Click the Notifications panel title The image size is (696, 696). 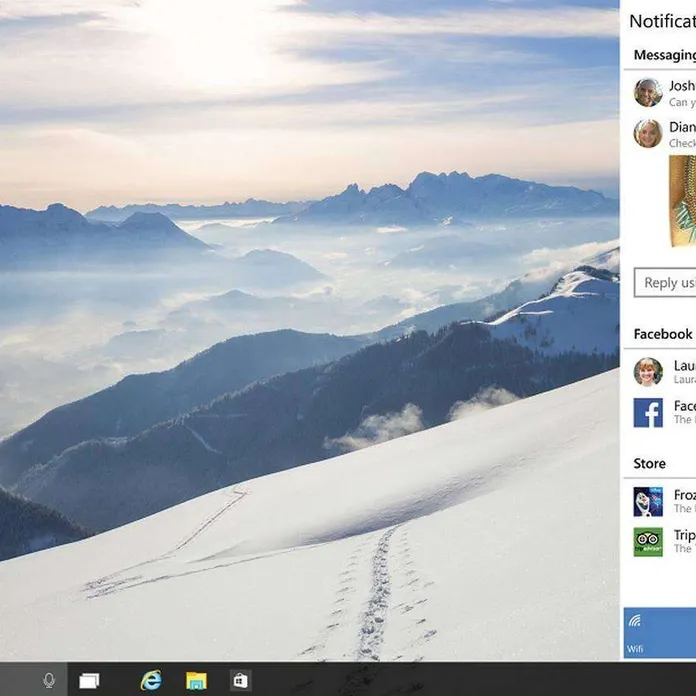[662, 21]
